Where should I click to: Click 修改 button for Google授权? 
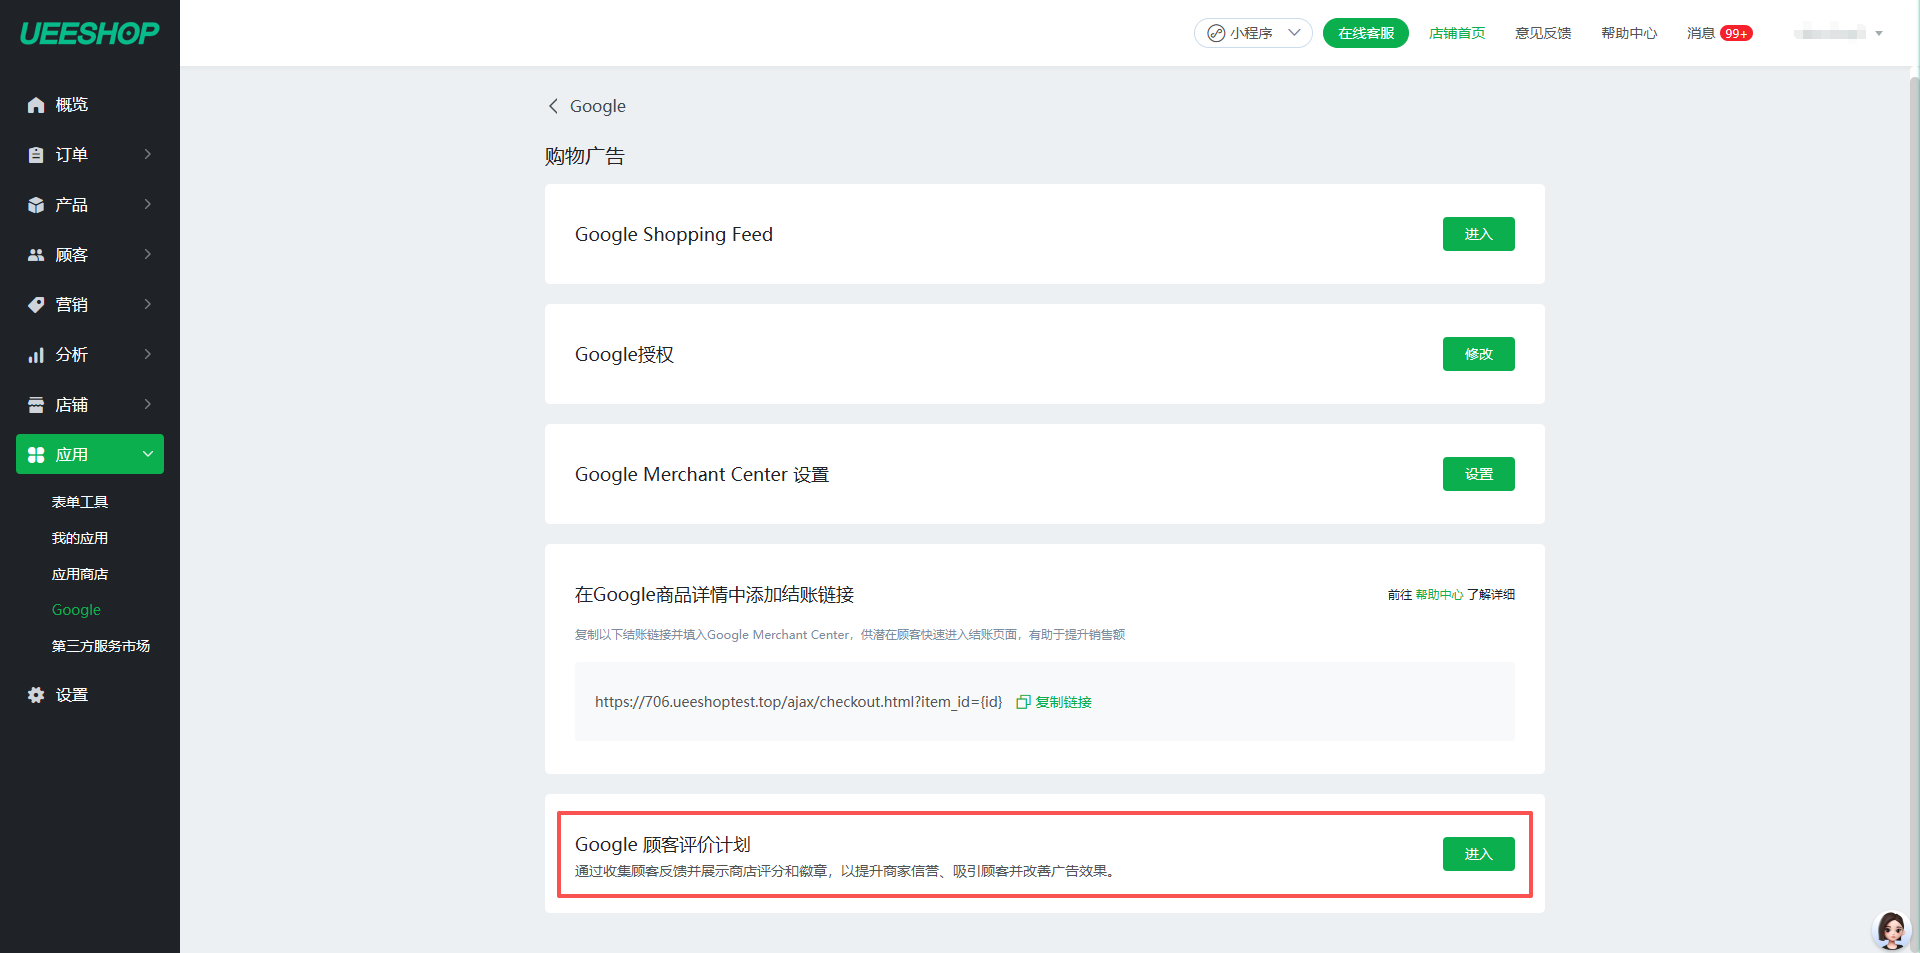1478,354
